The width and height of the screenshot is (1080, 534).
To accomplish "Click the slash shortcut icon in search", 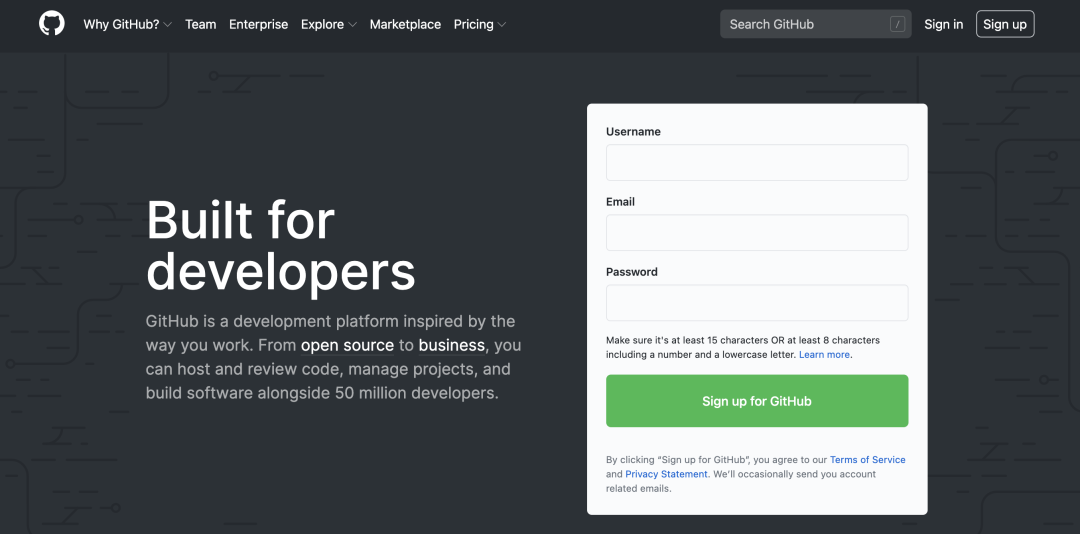I will tap(897, 24).
